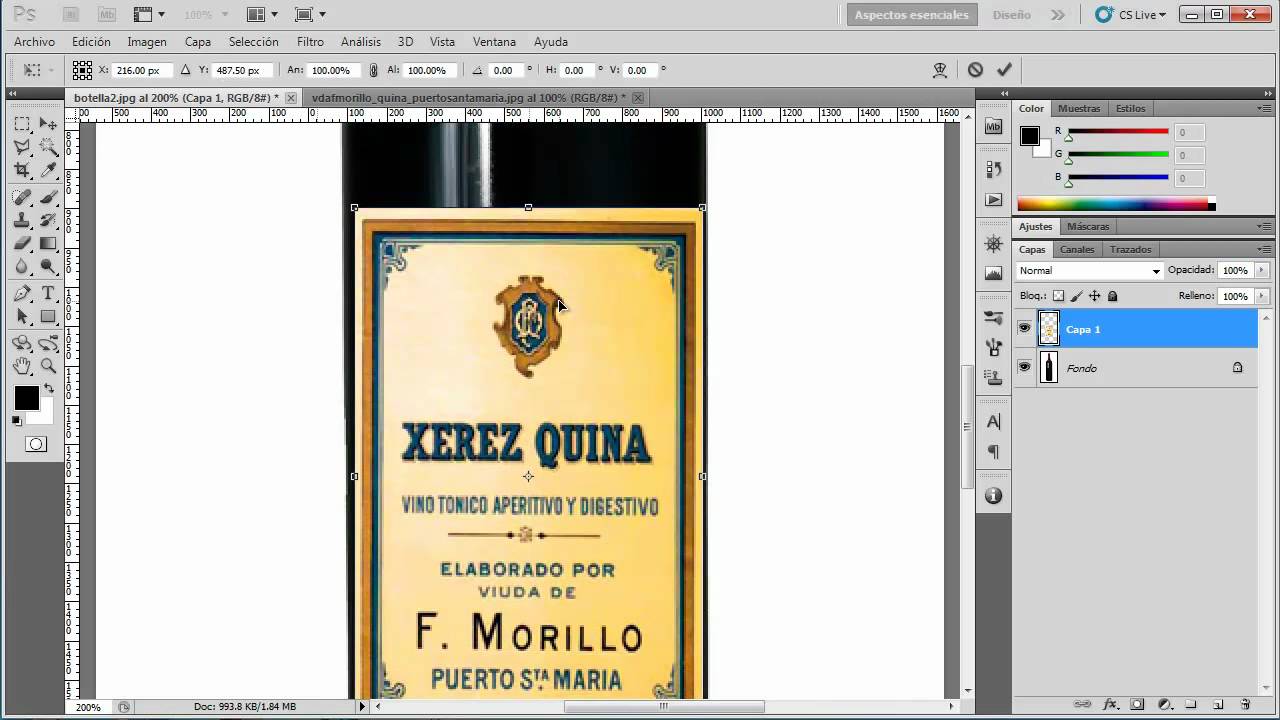Select the Horizontal Type tool
The image size is (1280, 720).
coord(48,293)
